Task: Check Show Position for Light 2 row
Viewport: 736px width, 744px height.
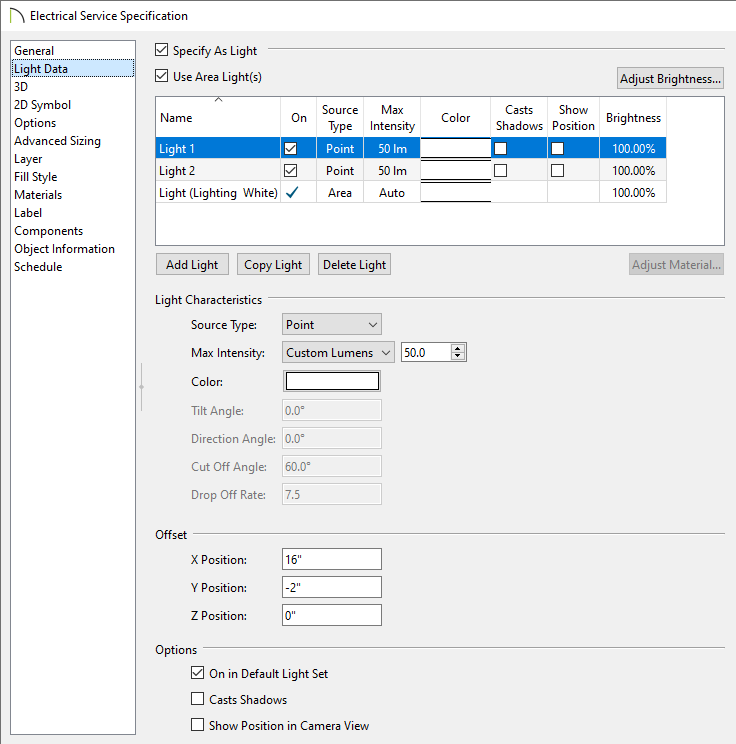Action: [x=557, y=170]
